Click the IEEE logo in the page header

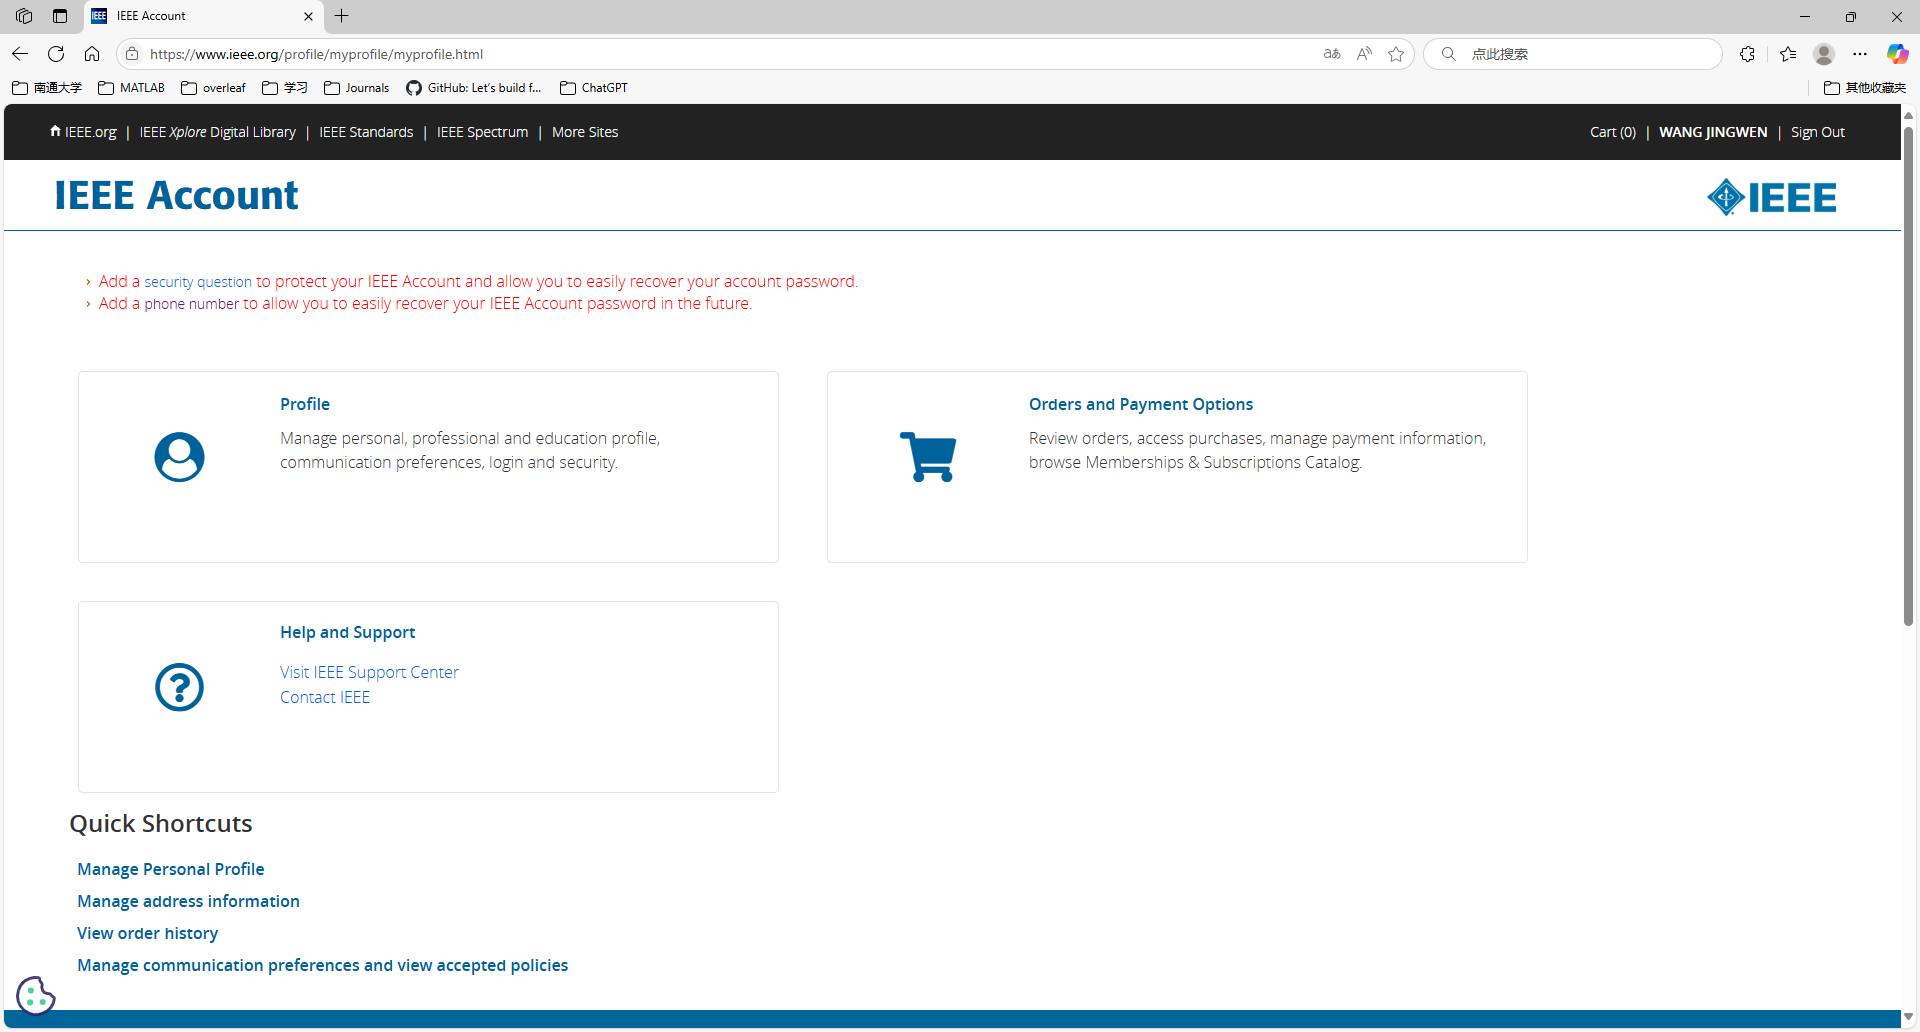(x=1771, y=197)
